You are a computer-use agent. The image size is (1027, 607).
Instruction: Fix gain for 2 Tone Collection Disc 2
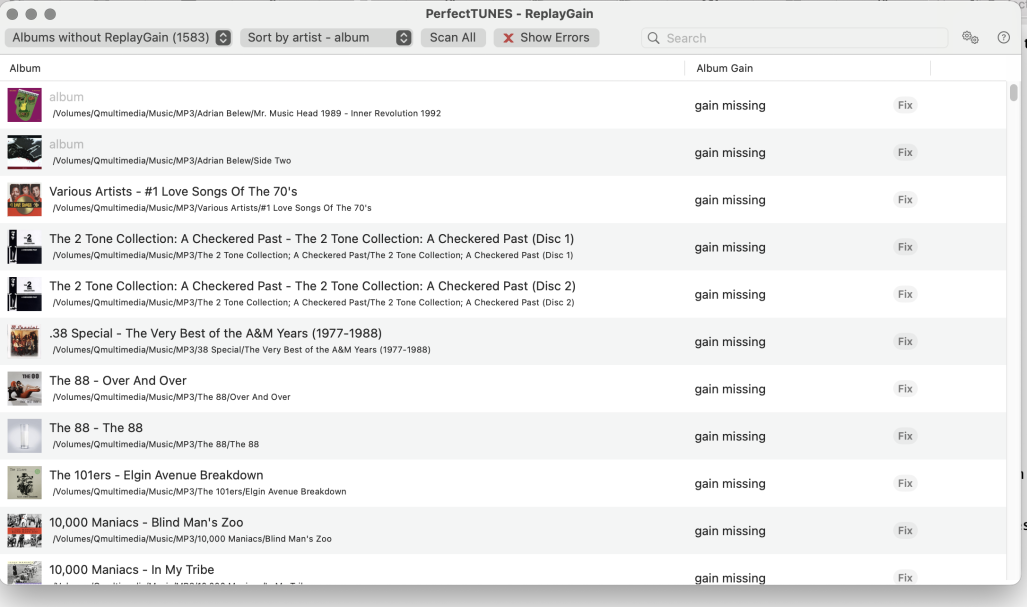click(x=905, y=295)
